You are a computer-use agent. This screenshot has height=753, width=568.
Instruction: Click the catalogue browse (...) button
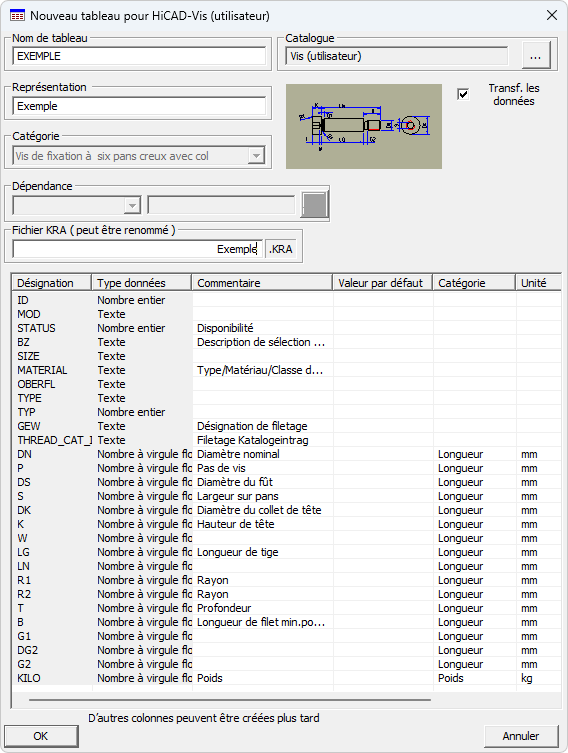pos(535,57)
